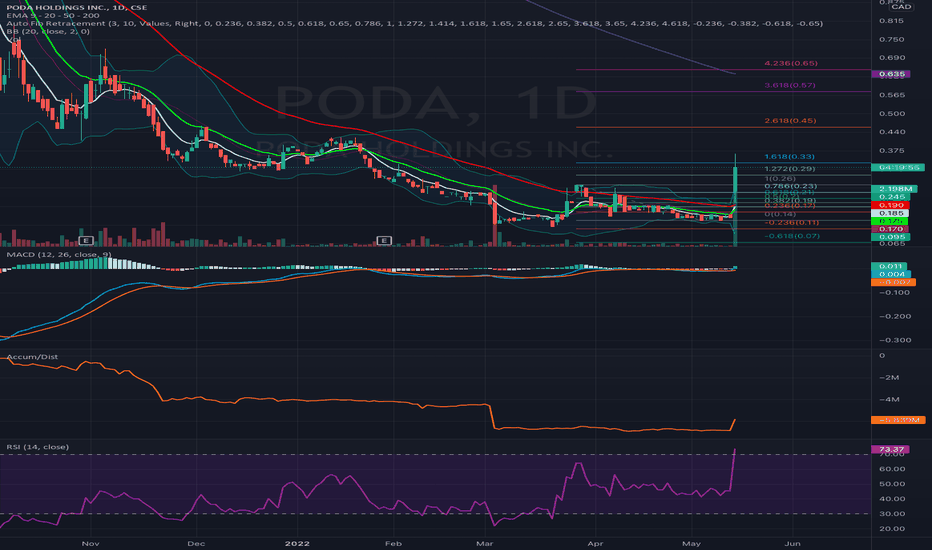Click the 73.37 RSI value label

point(890,450)
